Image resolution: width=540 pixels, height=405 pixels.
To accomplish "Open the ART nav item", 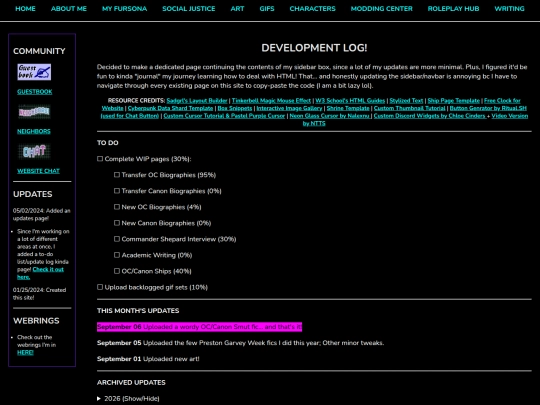I will (x=237, y=9).
